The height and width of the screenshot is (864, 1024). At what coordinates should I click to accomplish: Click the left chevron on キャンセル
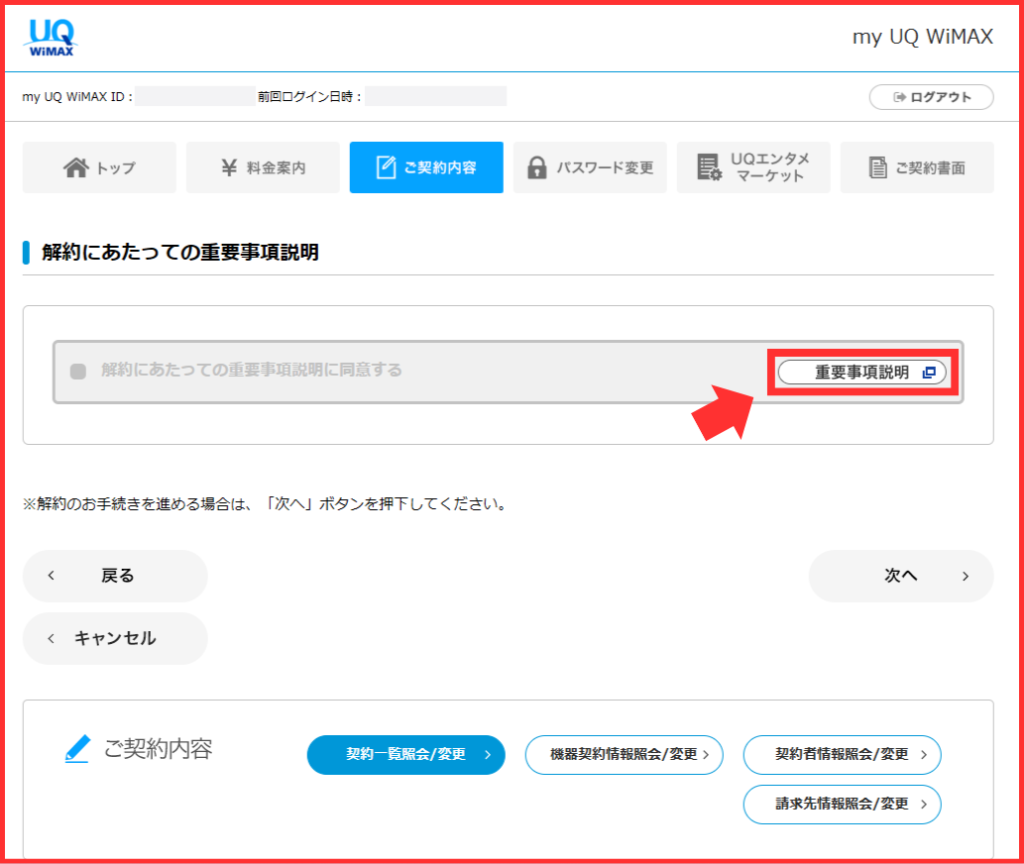[51, 638]
